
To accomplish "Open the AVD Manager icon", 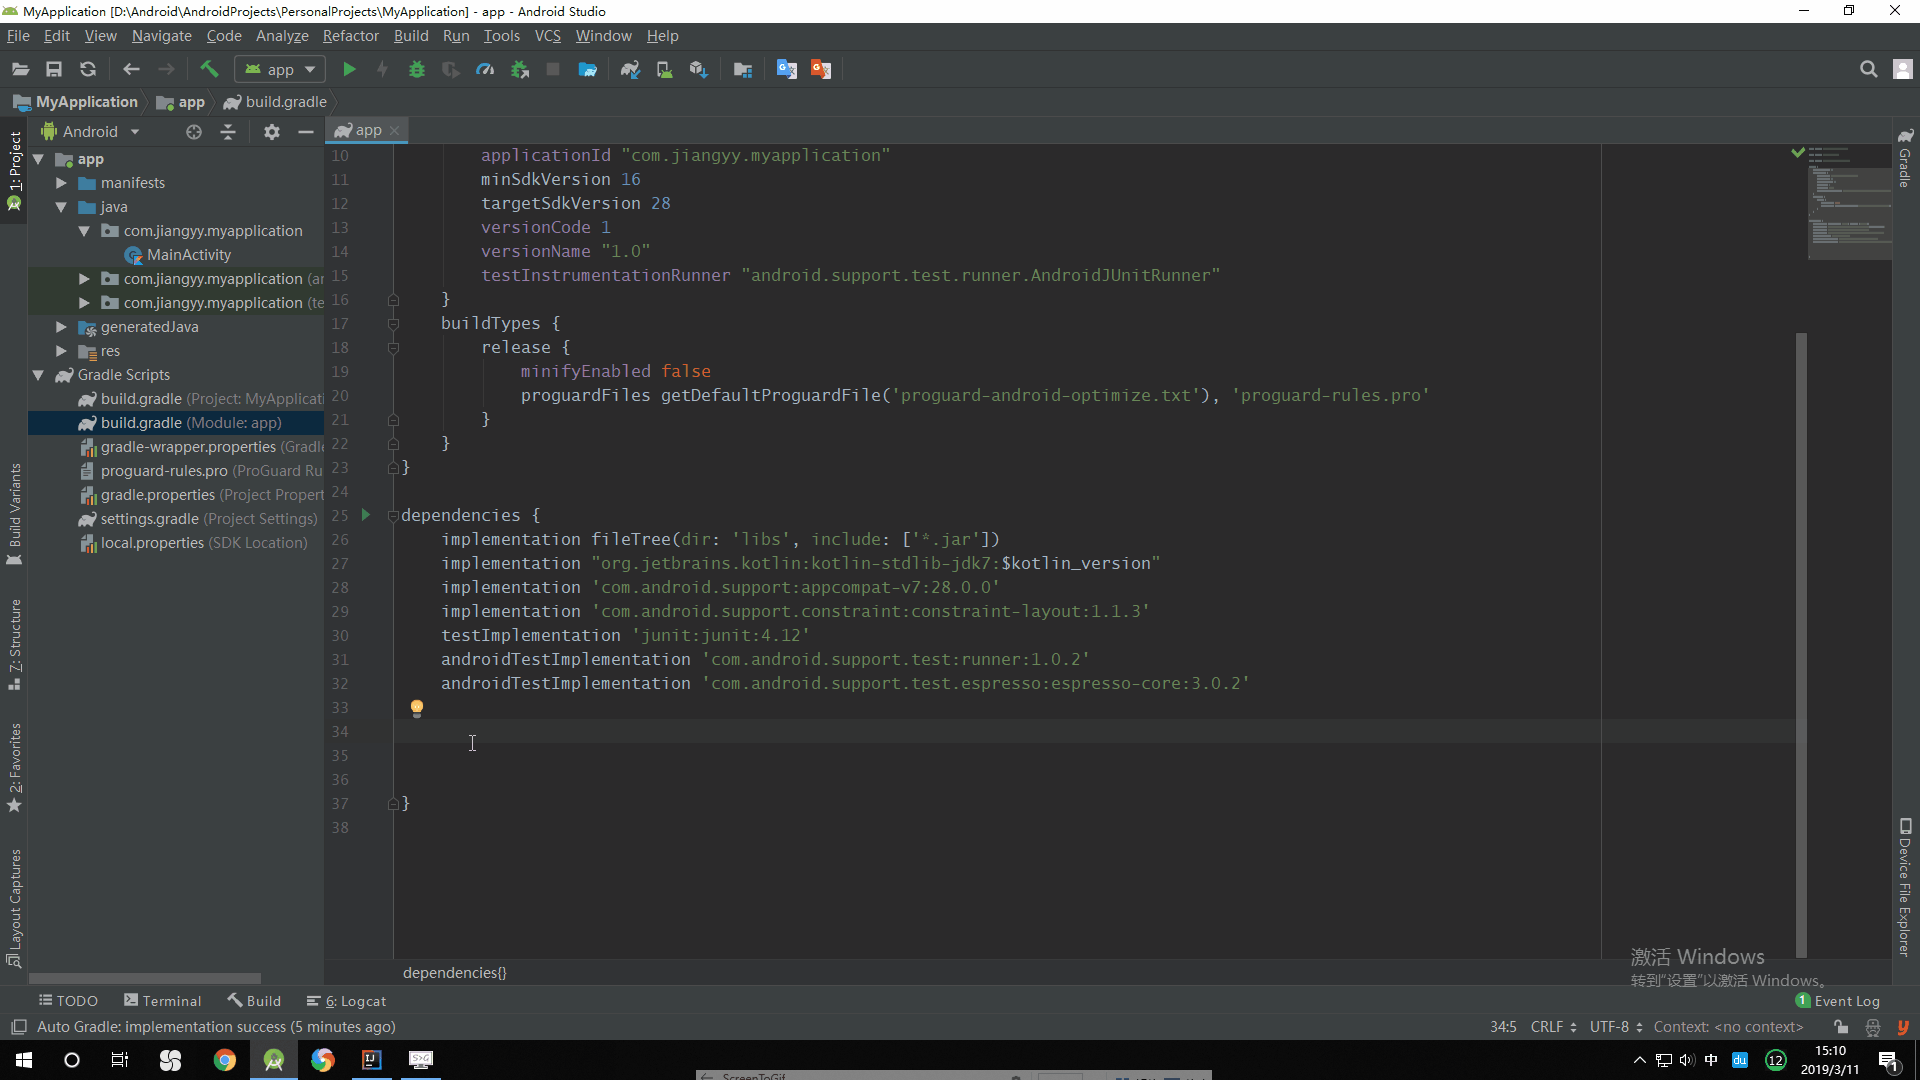I will coord(664,70).
